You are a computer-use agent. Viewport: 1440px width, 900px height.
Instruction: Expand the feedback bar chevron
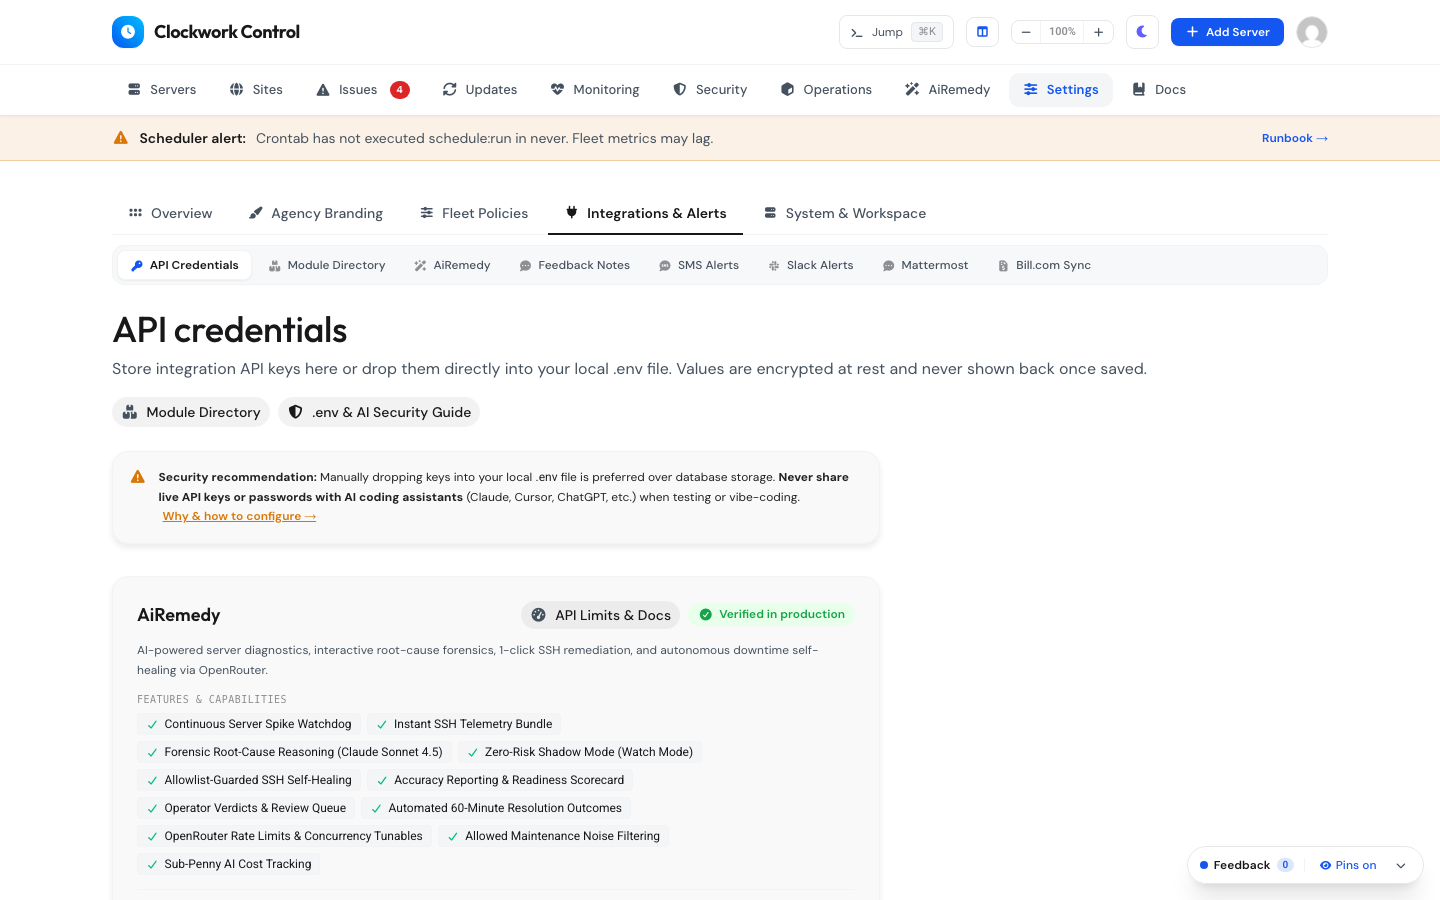pyautogui.click(x=1401, y=865)
